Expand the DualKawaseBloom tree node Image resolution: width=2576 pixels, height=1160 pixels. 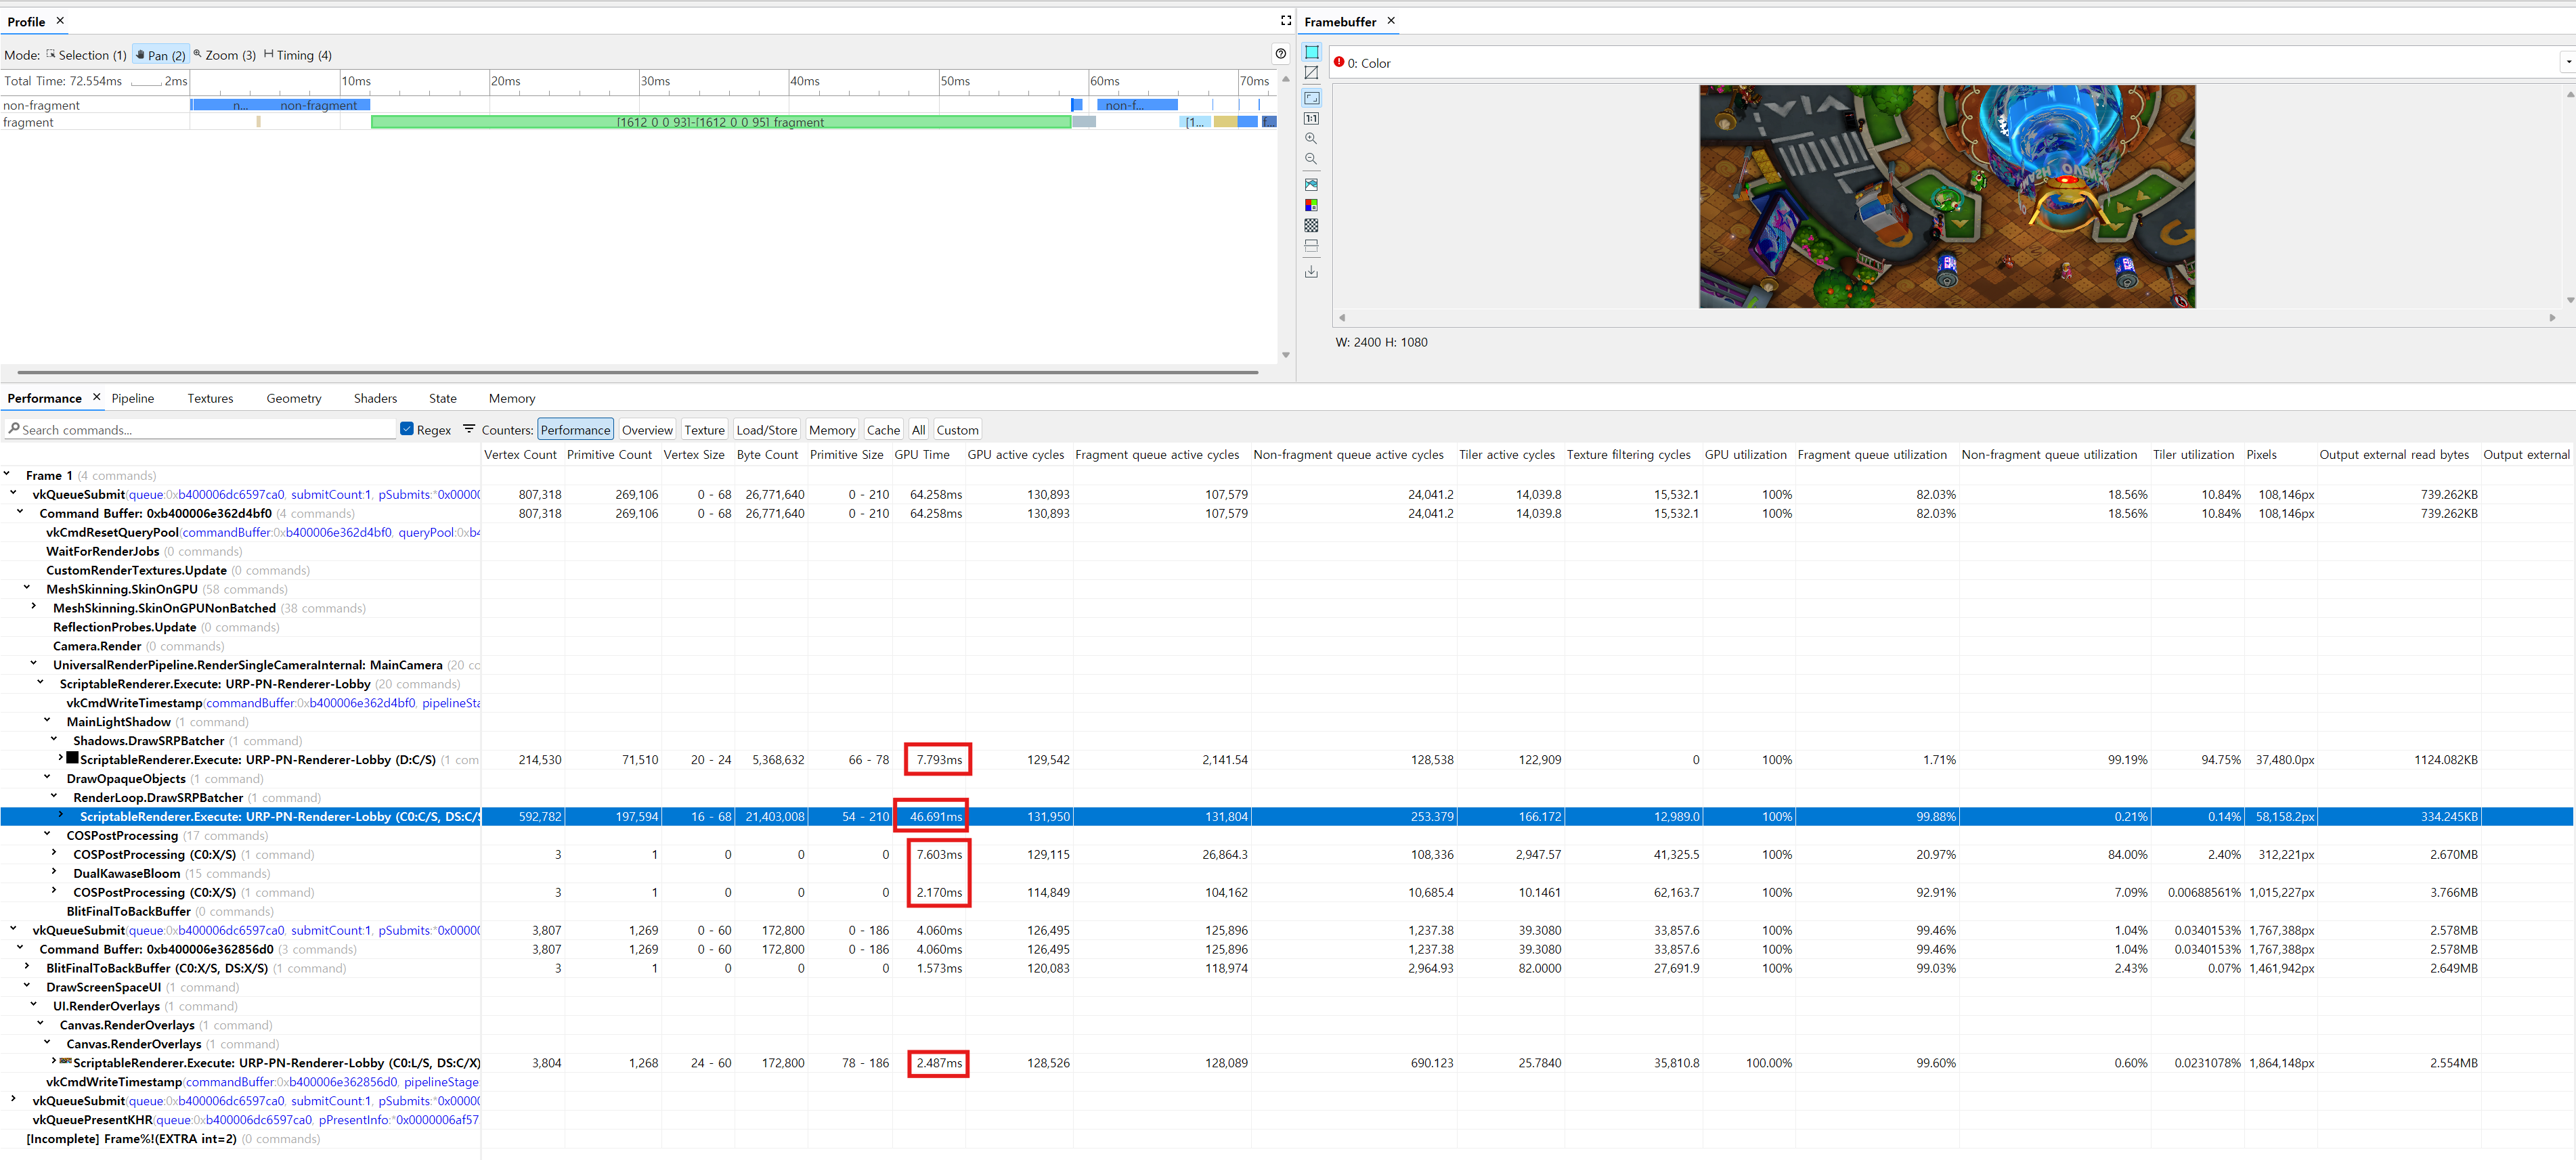pos(54,872)
